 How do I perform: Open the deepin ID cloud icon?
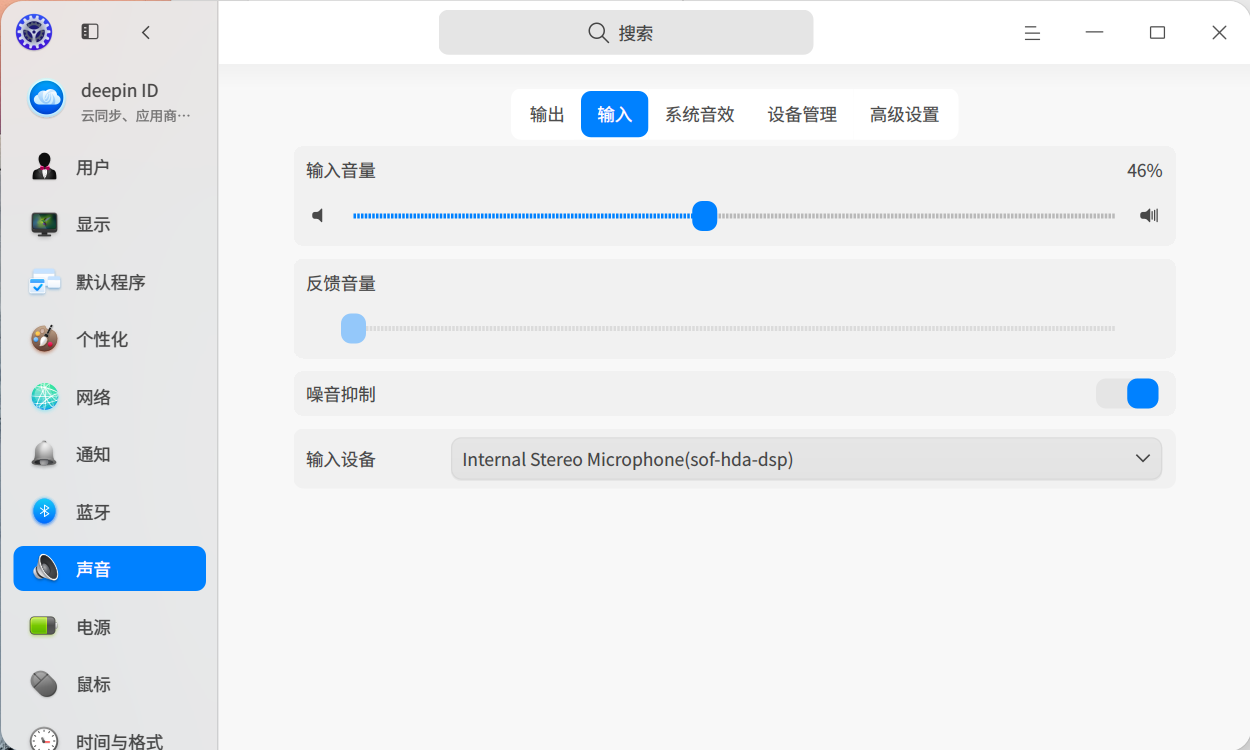47,98
